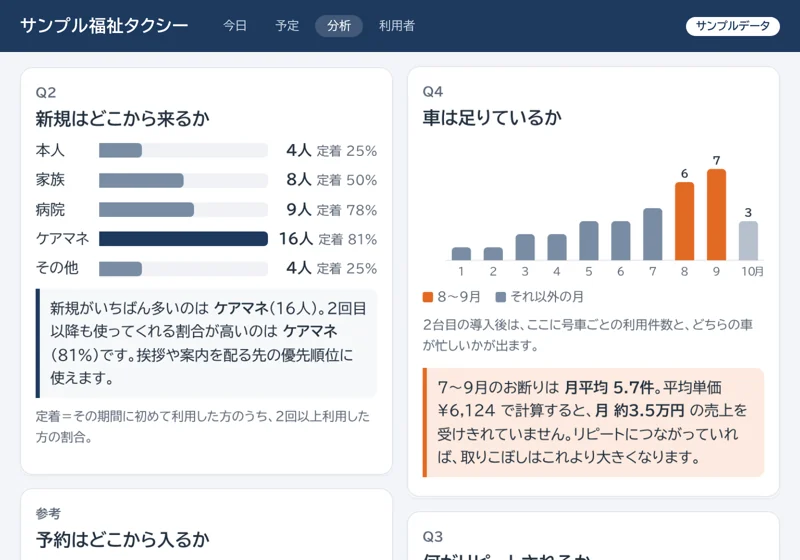The height and width of the screenshot is (560, 800).
Task: Click the 10月 light gray bar
Action: [x=748, y=241]
